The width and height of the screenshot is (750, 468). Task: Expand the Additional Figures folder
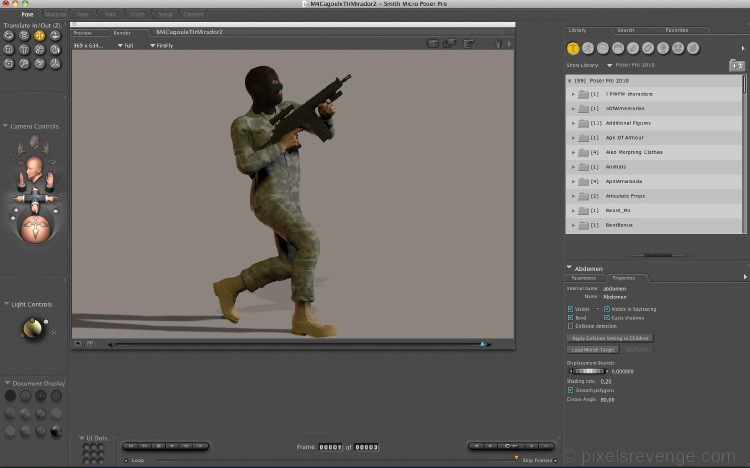(x=573, y=123)
